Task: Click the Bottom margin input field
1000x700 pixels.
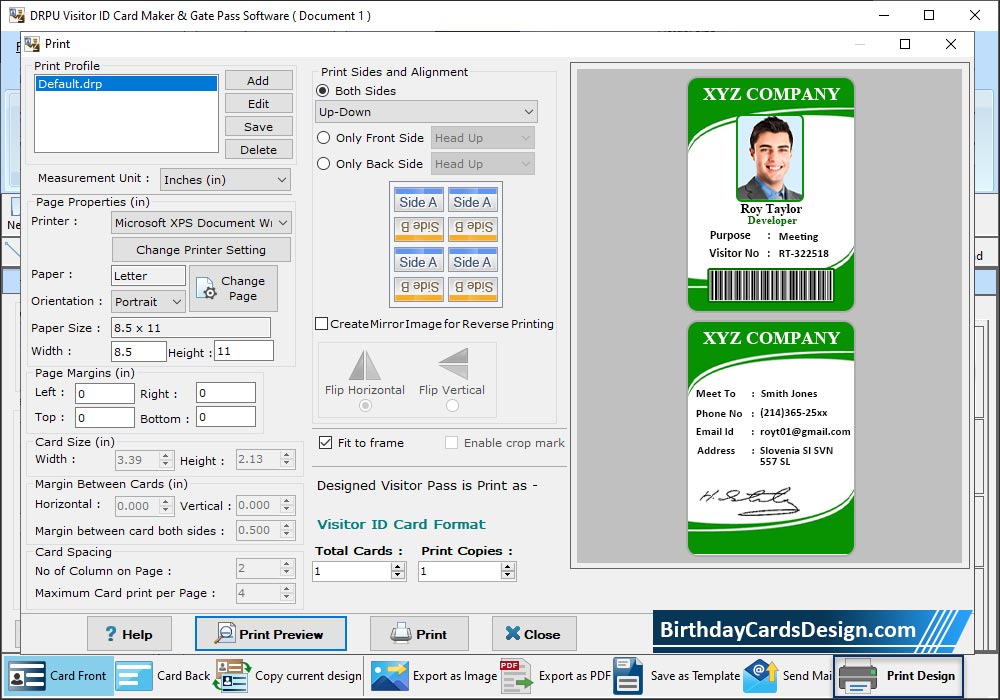Action: pyautogui.click(x=226, y=417)
